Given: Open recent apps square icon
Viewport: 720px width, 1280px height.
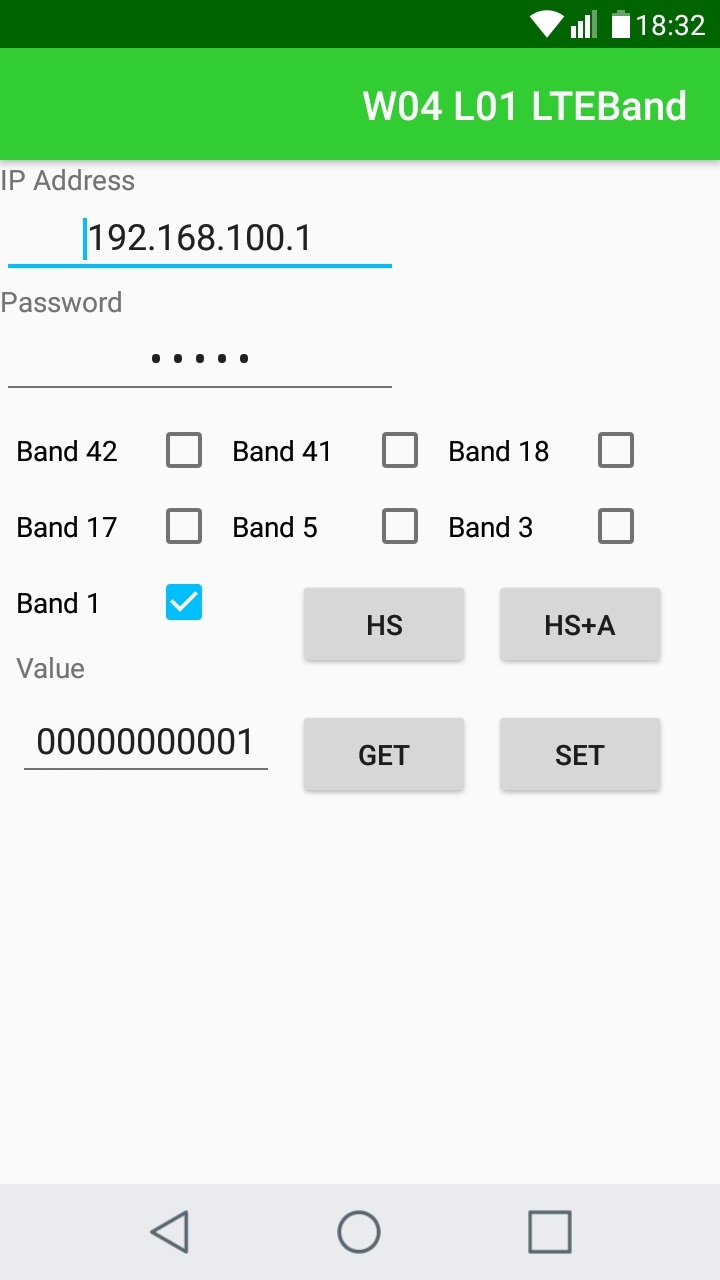Looking at the screenshot, I should click(549, 1232).
